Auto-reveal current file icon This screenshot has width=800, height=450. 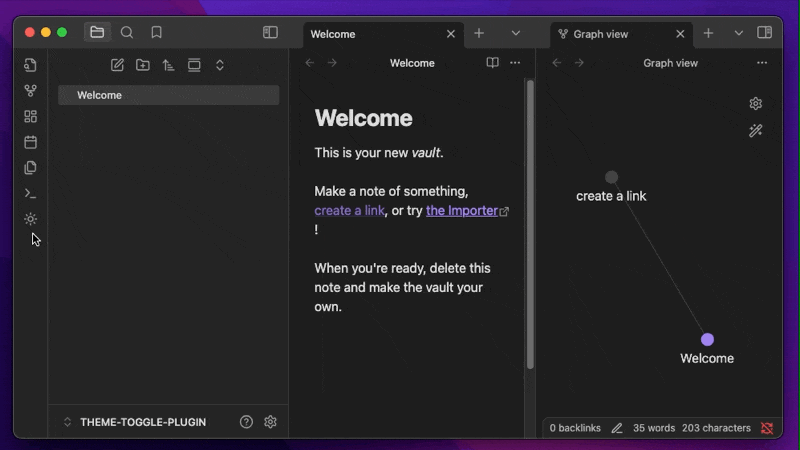194,65
